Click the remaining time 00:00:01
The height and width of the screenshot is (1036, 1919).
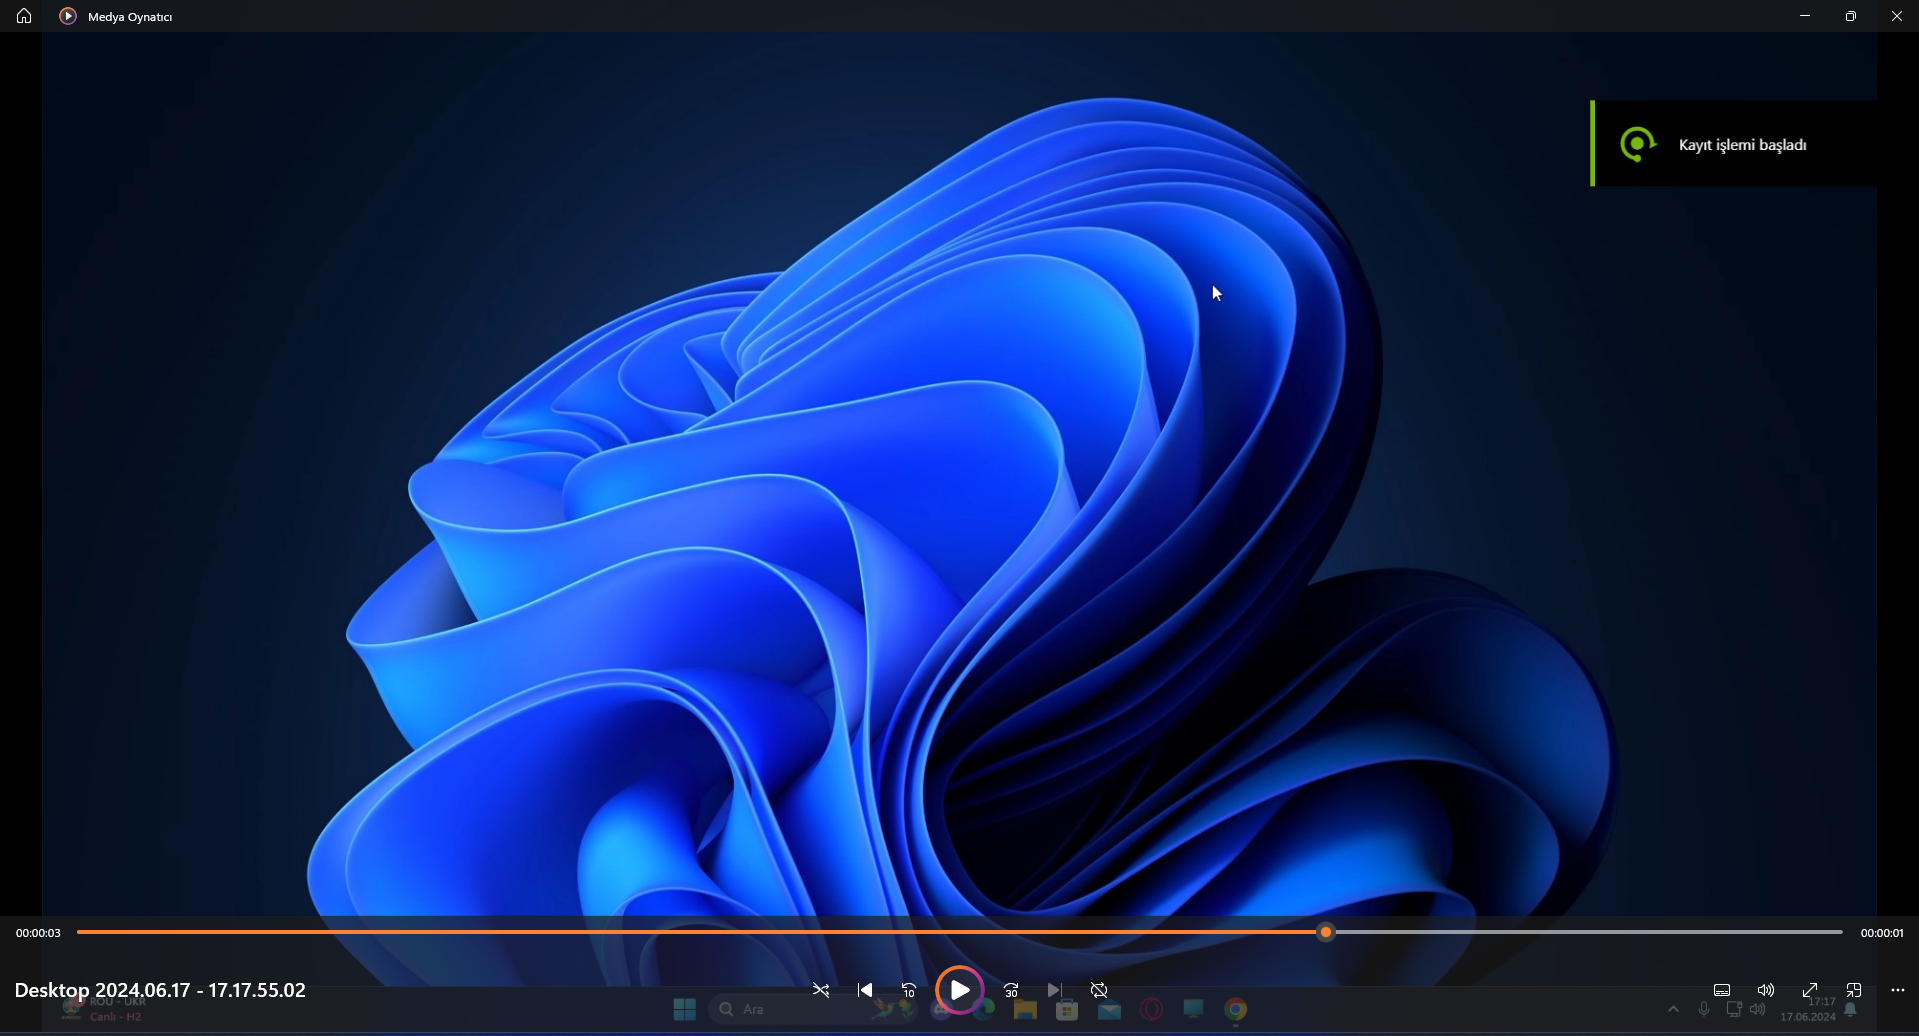tap(1882, 933)
